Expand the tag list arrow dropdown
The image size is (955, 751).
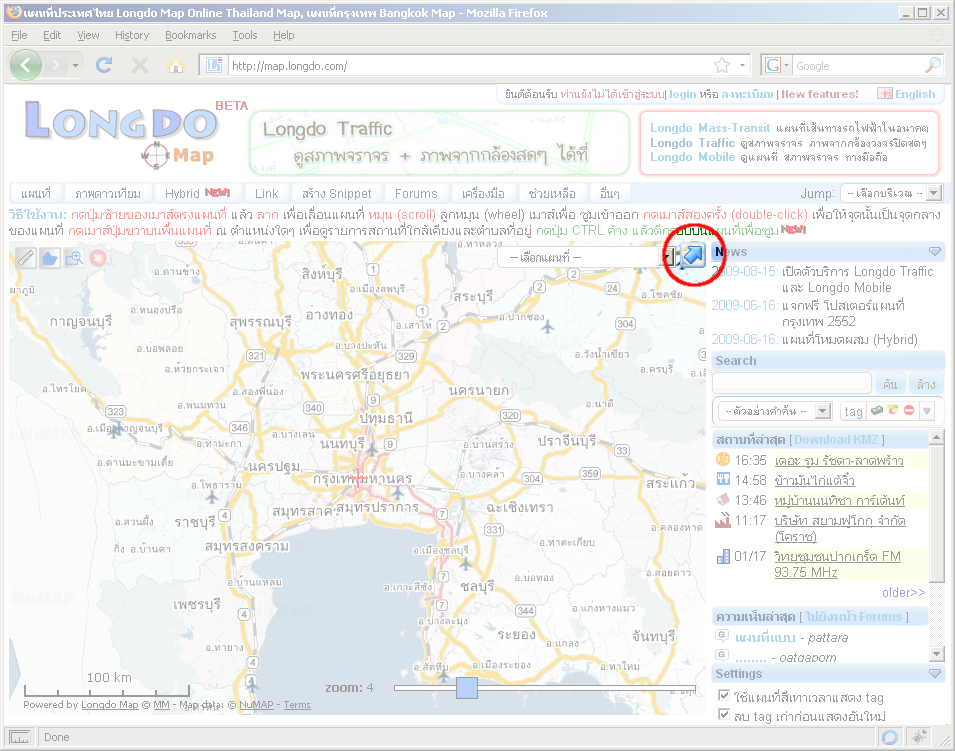pos(926,411)
